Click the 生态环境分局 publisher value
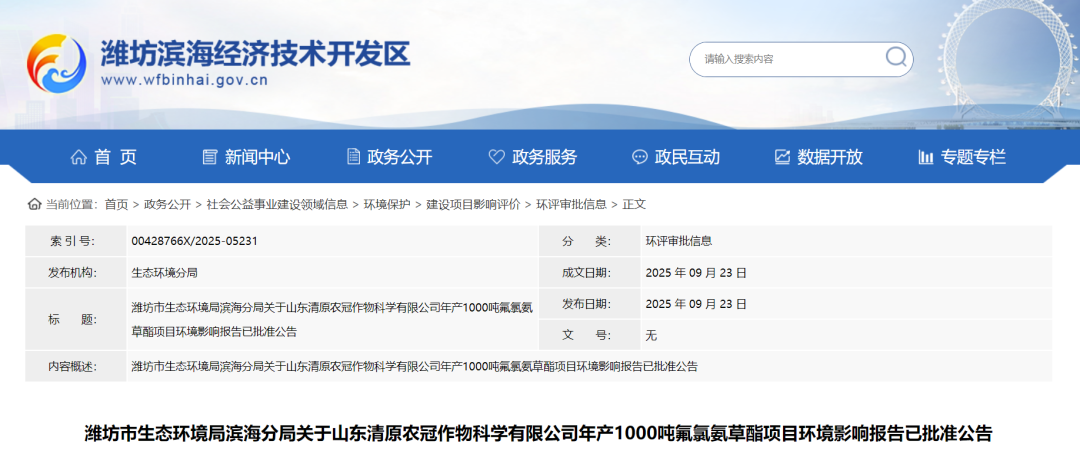The image size is (1080, 474). (x=165, y=273)
